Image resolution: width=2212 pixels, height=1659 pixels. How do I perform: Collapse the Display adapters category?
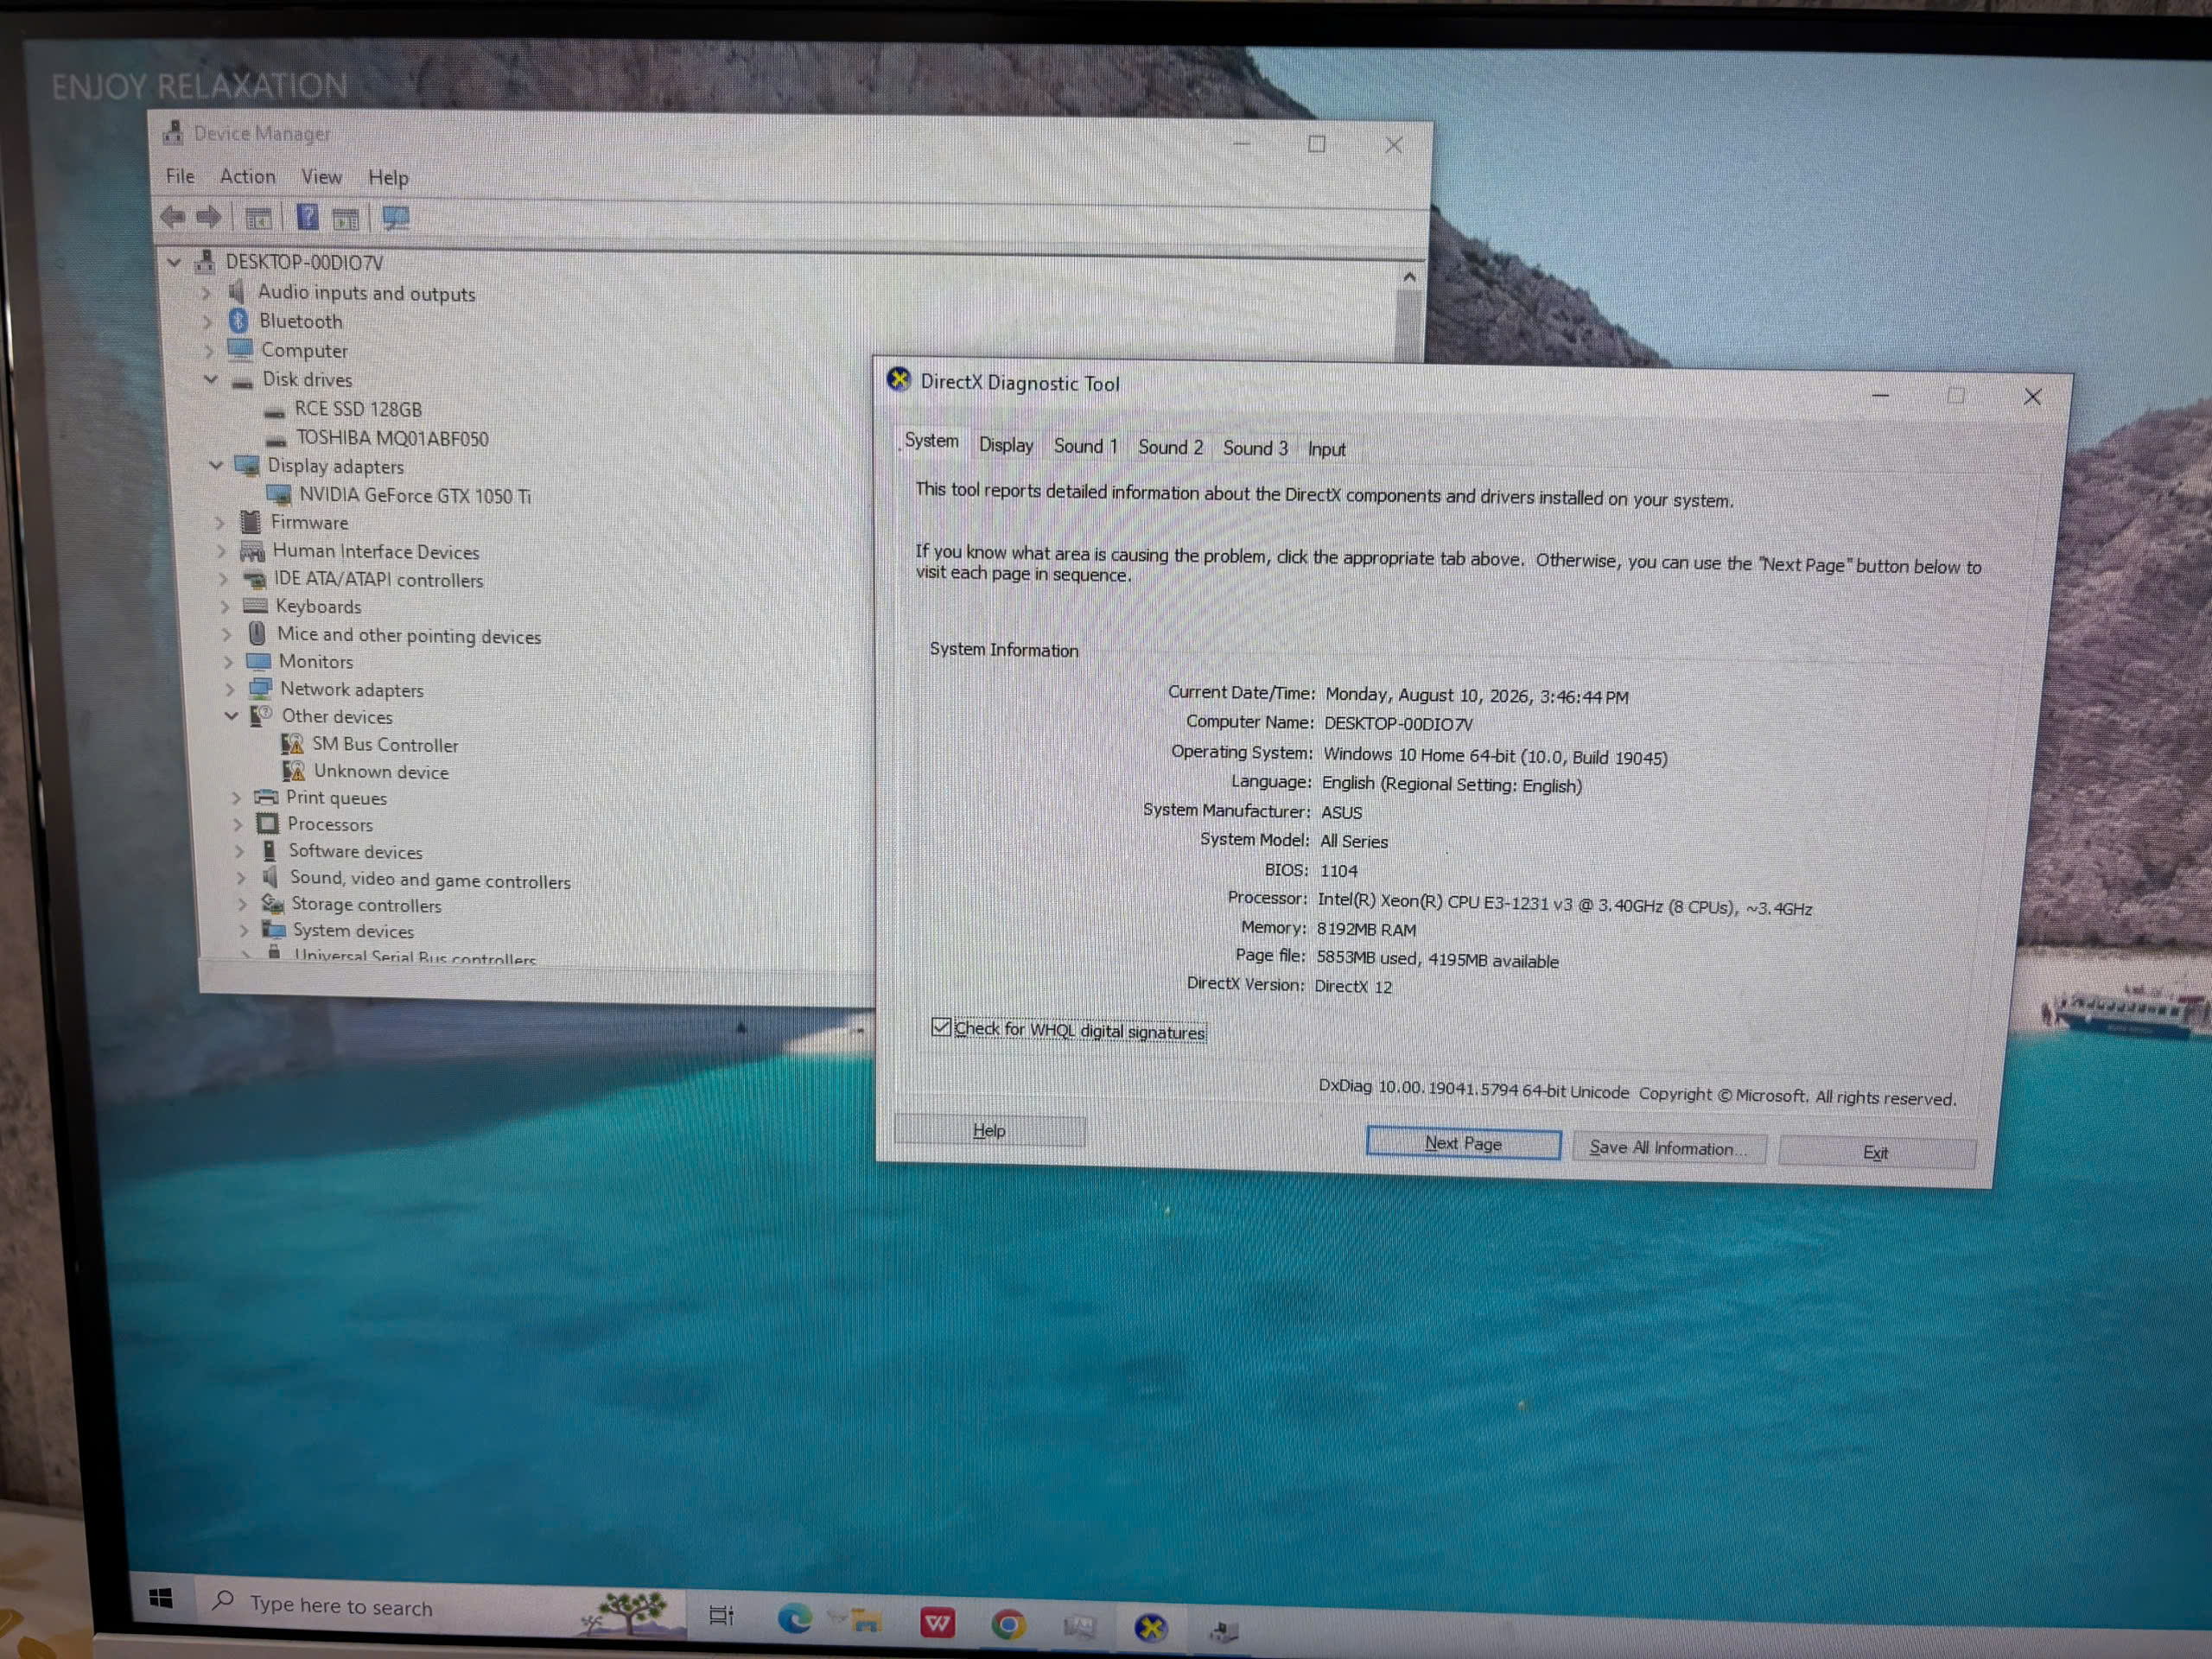215,465
